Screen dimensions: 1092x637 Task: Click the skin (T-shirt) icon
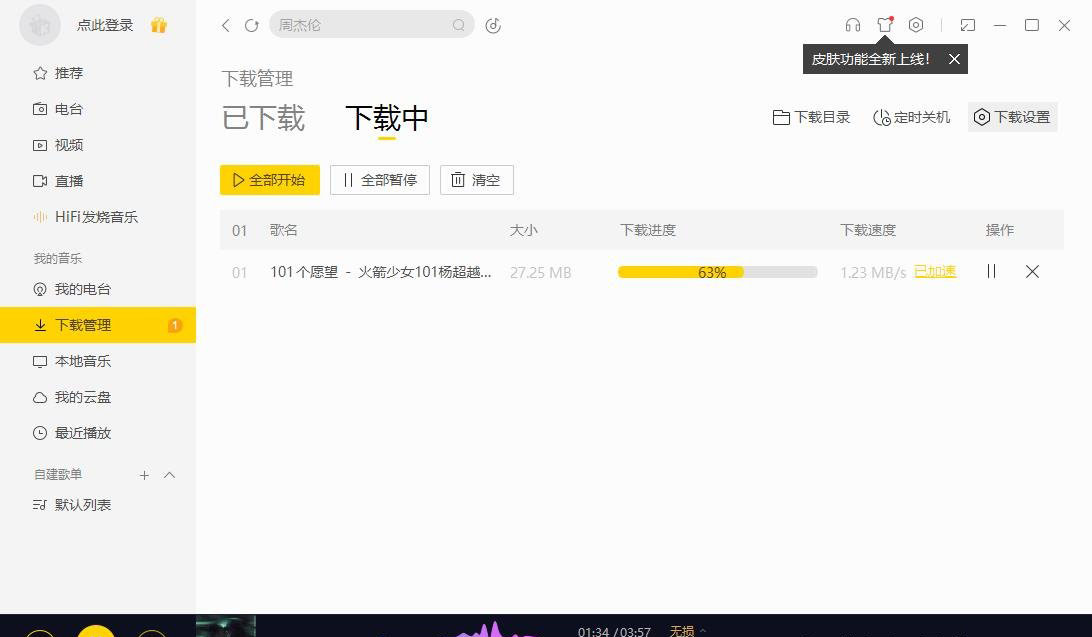pyautogui.click(x=884, y=25)
